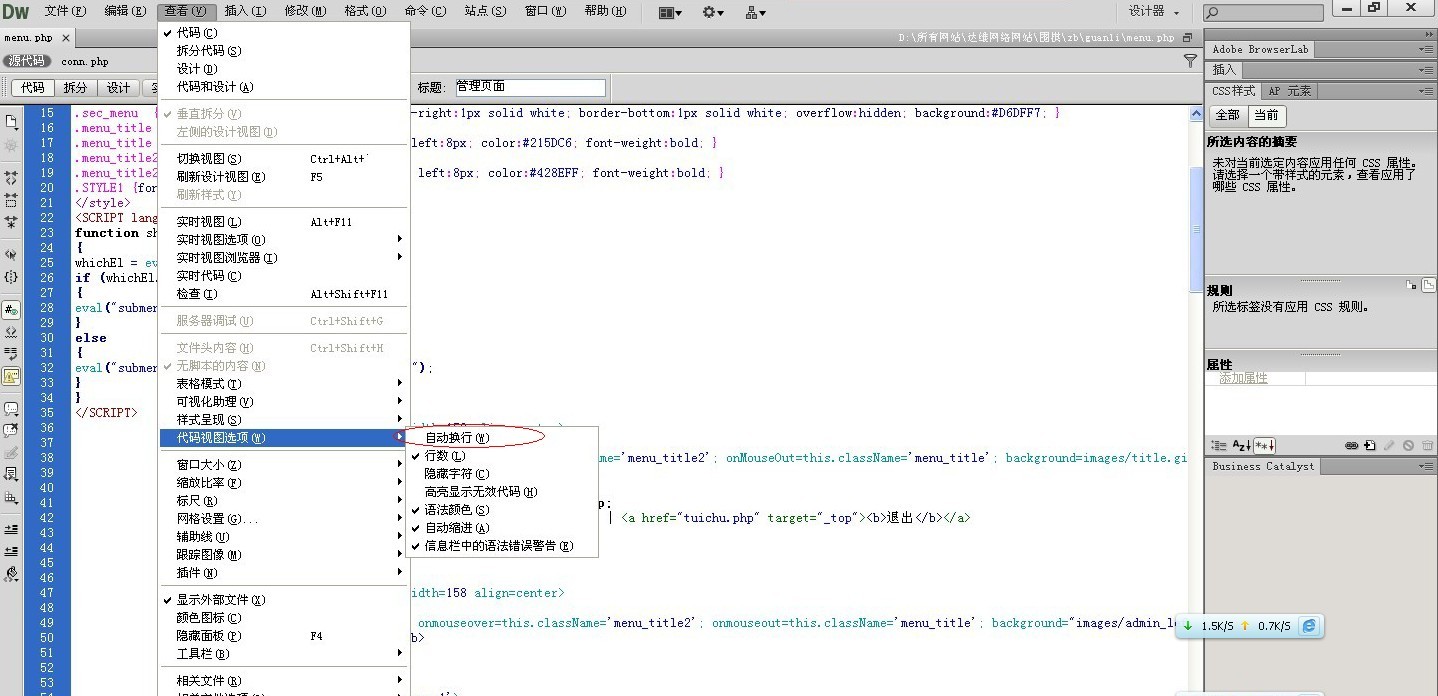Enable 自动换行 word wrap option
The width and height of the screenshot is (1438, 696).
[457, 438]
